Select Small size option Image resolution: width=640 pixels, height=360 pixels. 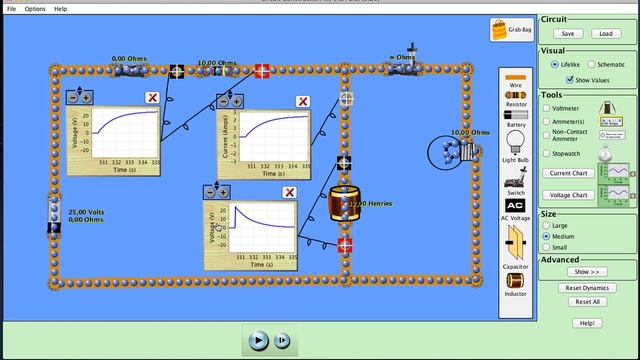pos(546,247)
